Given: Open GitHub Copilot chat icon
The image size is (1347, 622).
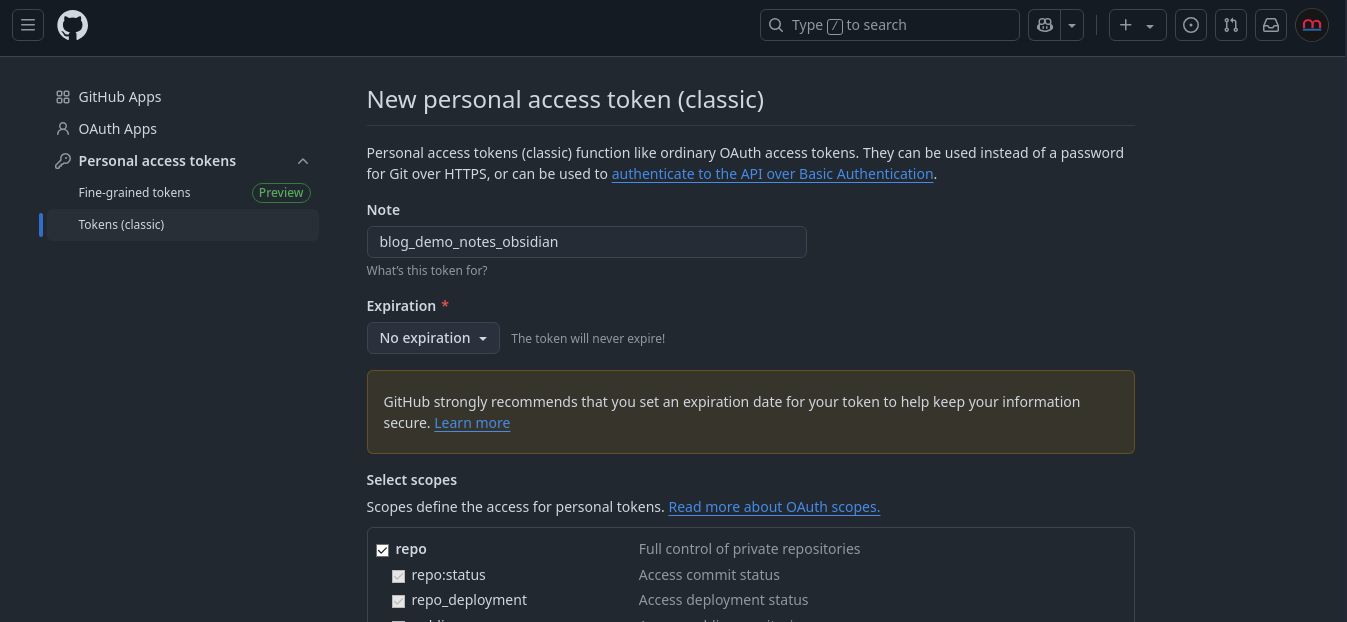Looking at the screenshot, I should [1045, 25].
